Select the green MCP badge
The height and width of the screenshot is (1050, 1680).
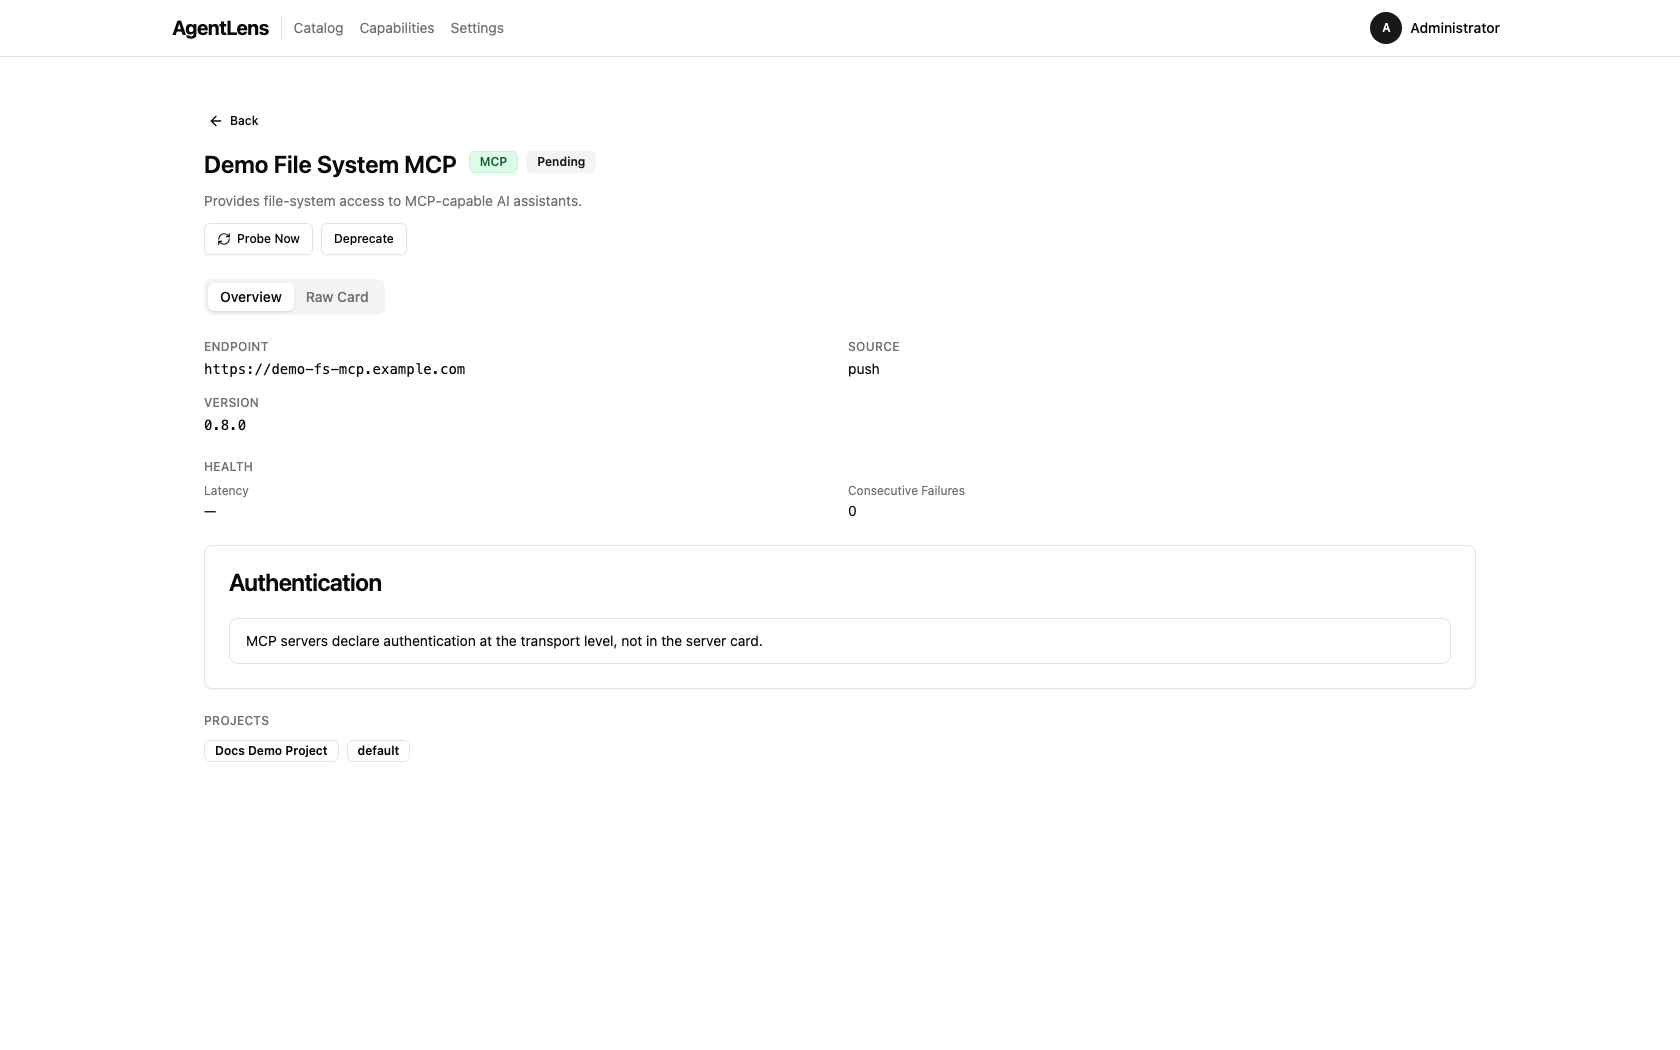coord(492,161)
